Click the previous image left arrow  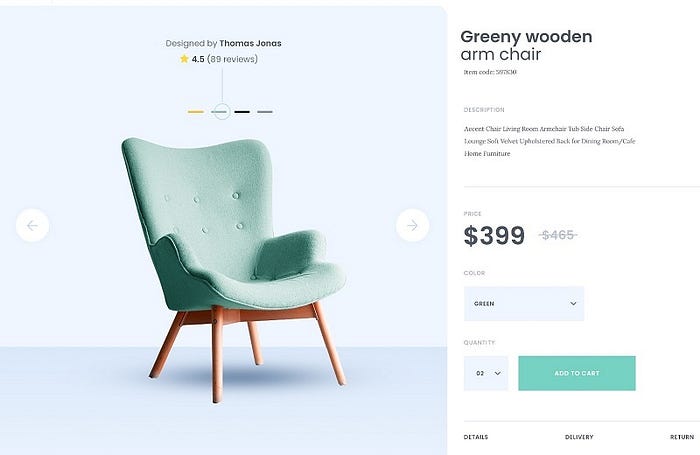click(x=32, y=225)
